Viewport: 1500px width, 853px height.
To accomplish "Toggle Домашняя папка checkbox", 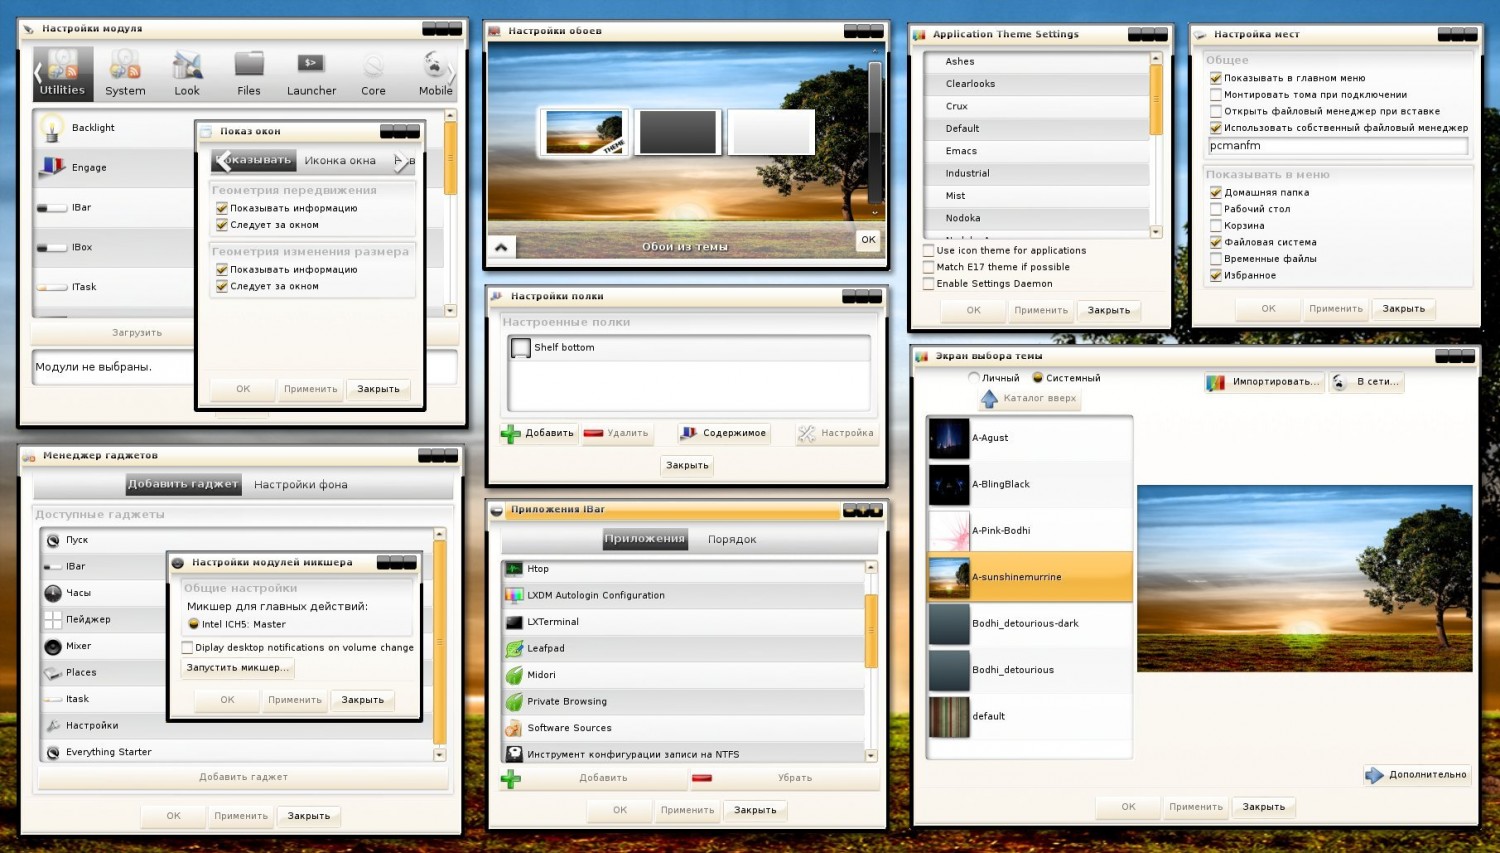I will [1216, 192].
